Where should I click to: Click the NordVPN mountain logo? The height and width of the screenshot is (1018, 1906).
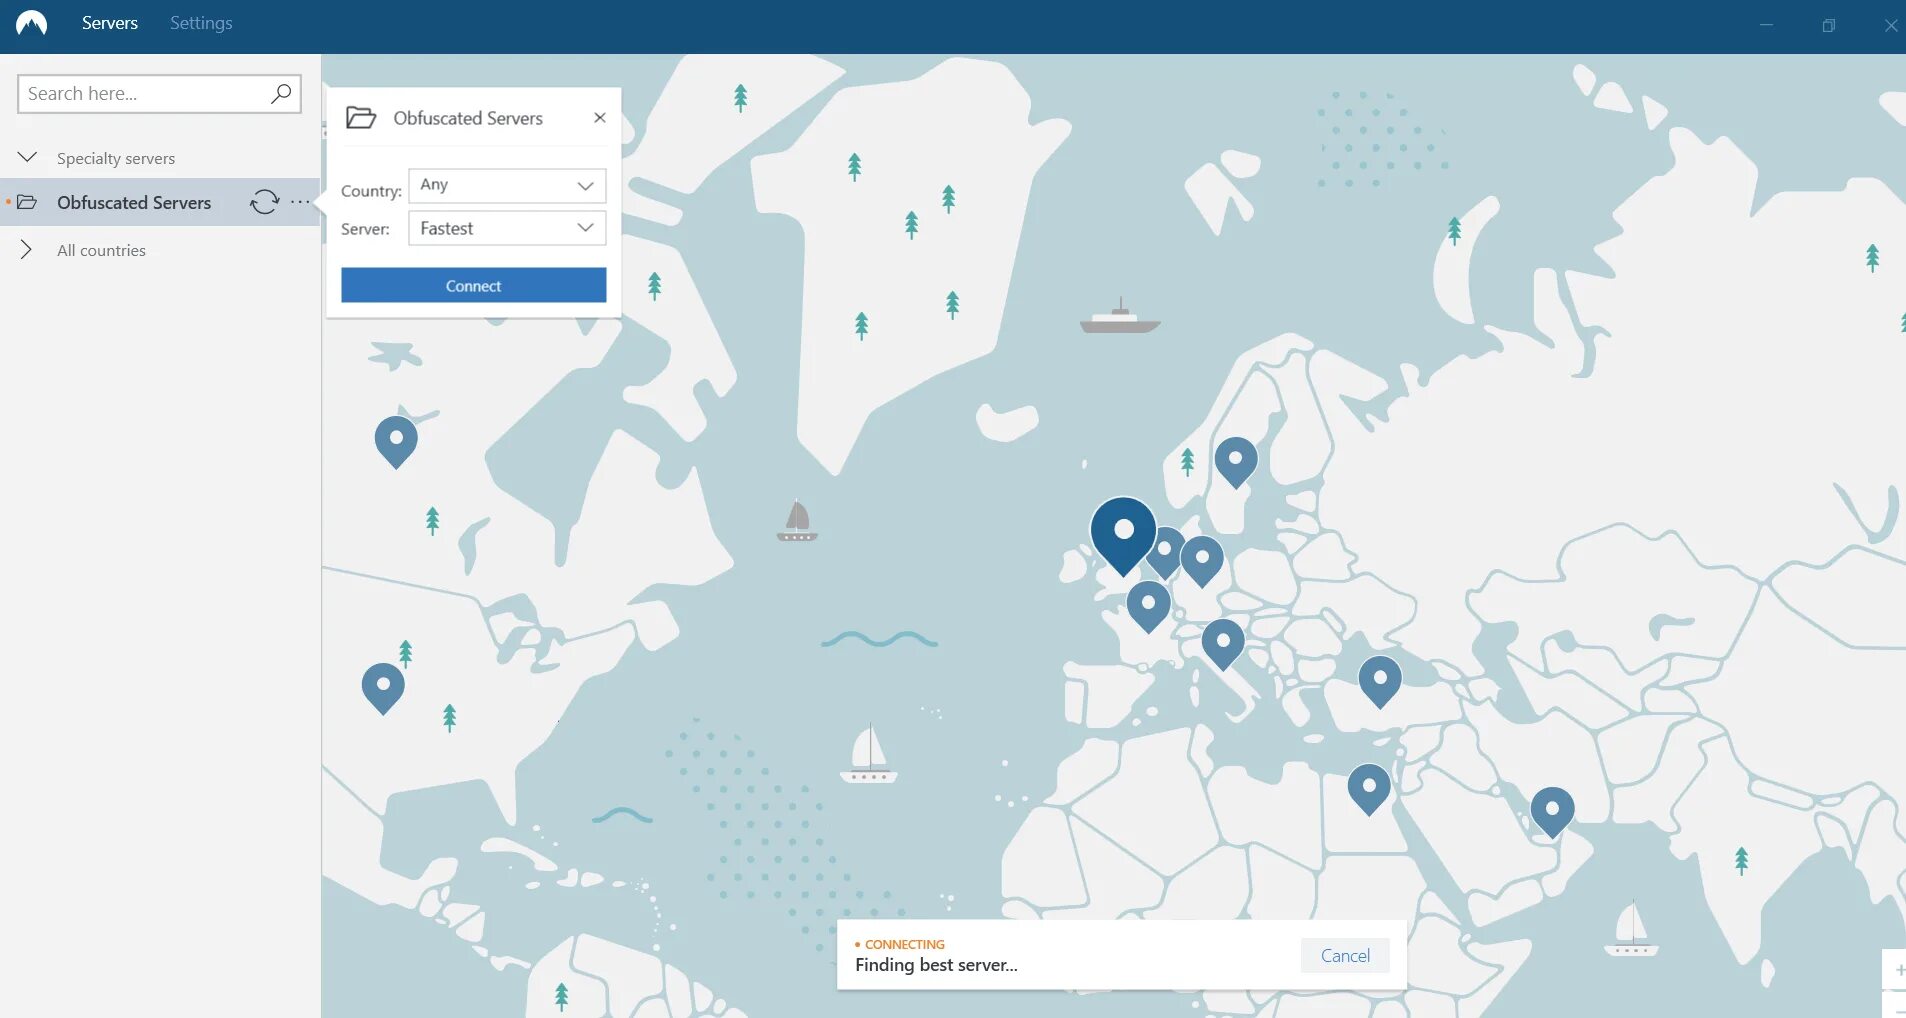31,23
